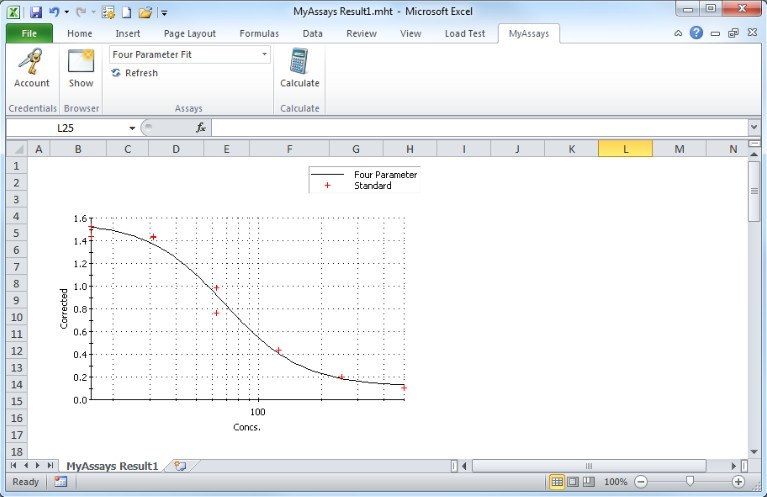Select row 1 header
This screenshot has height=497, width=767.
point(17,166)
